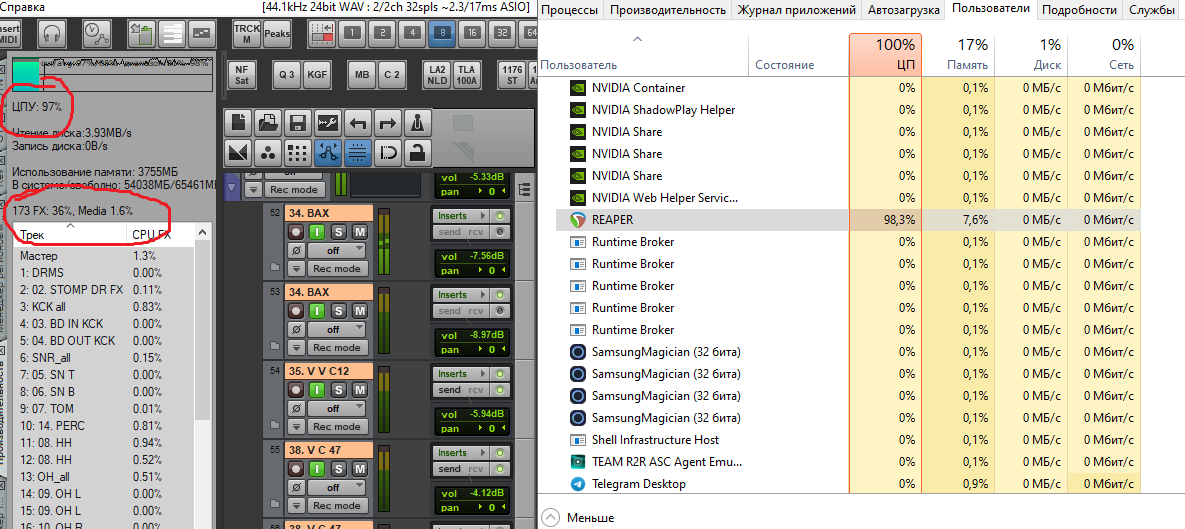
Task: Bypass Inserts FX on track 52 BAX
Action: coord(500,215)
